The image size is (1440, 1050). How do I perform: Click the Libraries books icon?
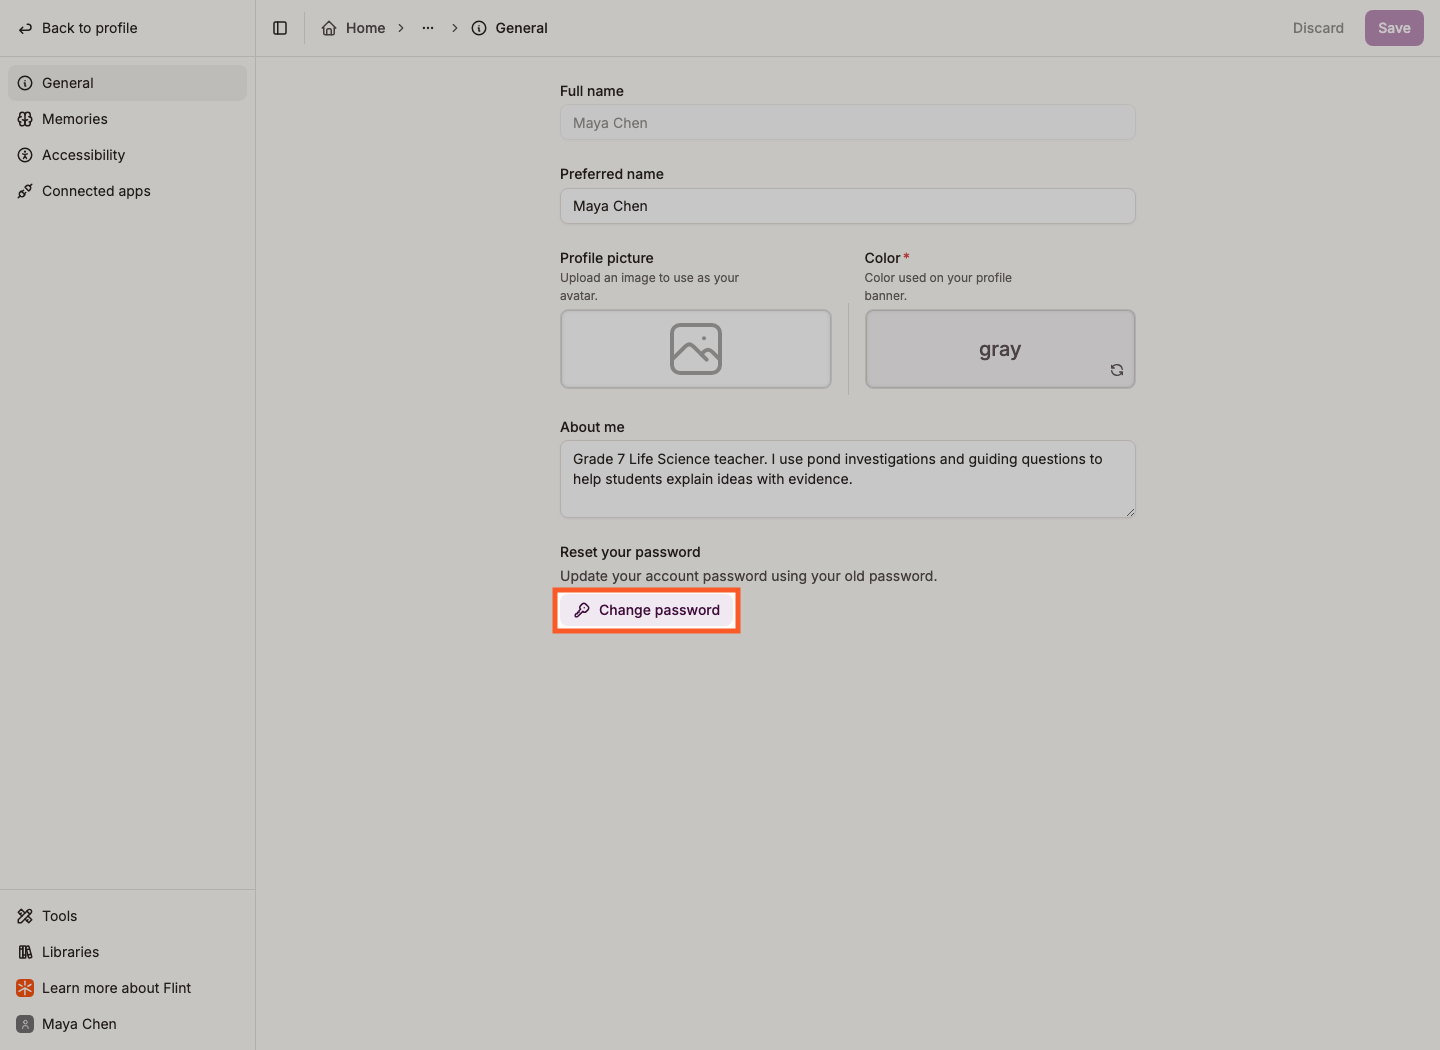[x=25, y=952]
